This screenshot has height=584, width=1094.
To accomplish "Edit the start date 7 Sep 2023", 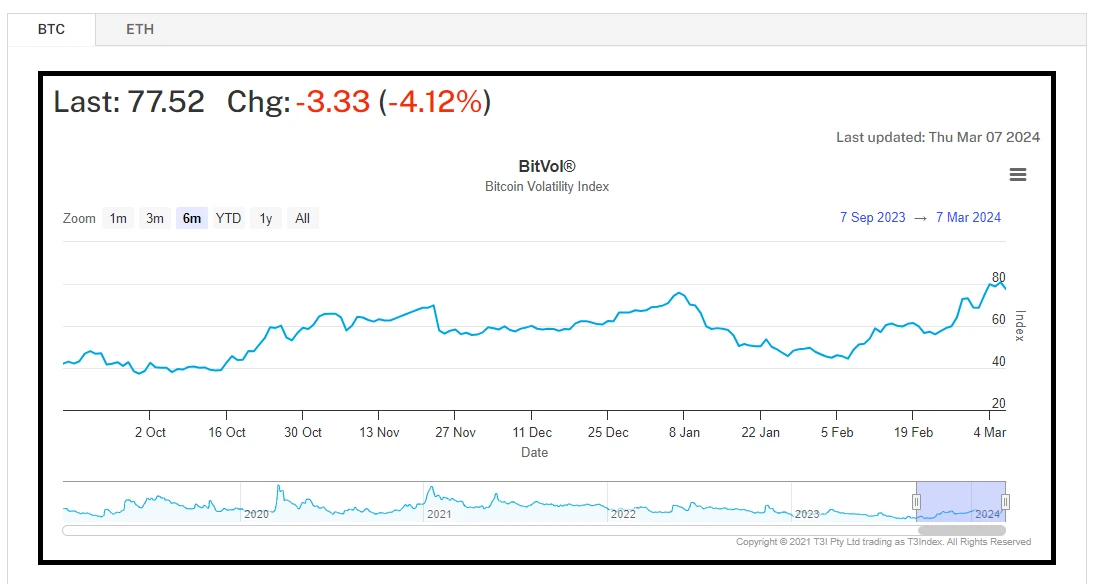I will tap(872, 218).
